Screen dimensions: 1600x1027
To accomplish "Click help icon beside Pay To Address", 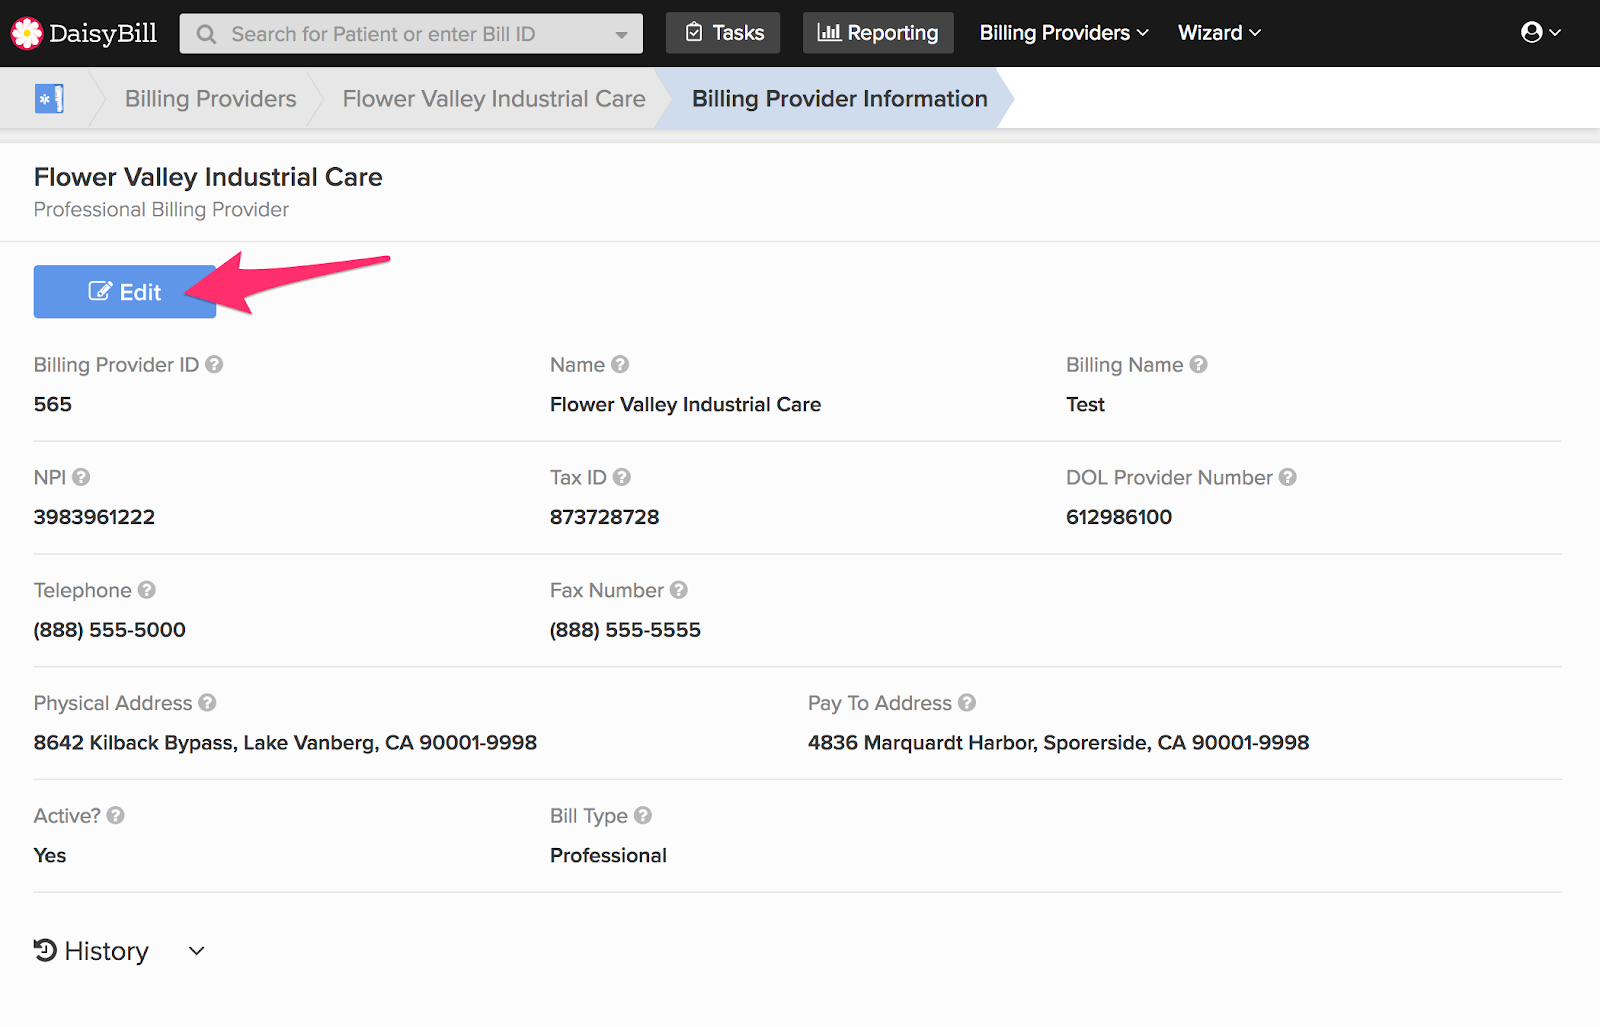I will click(x=967, y=703).
